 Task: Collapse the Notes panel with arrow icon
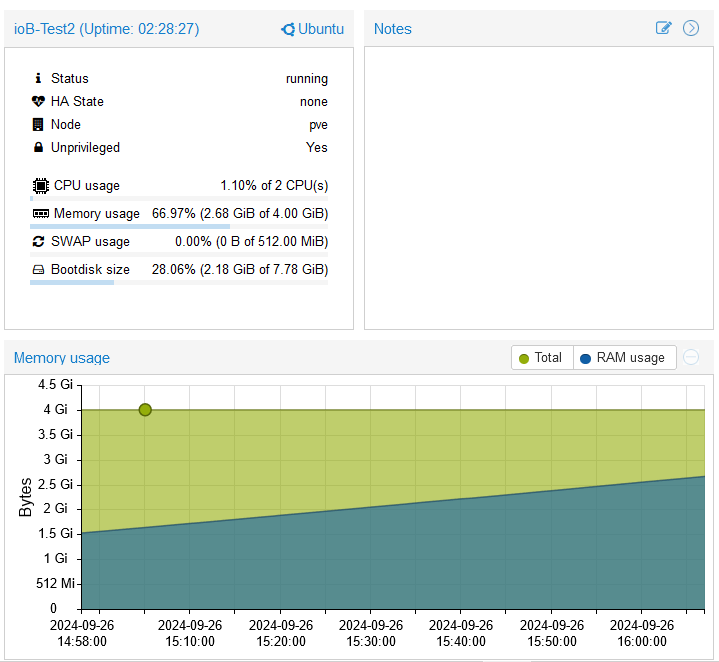click(x=691, y=28)
